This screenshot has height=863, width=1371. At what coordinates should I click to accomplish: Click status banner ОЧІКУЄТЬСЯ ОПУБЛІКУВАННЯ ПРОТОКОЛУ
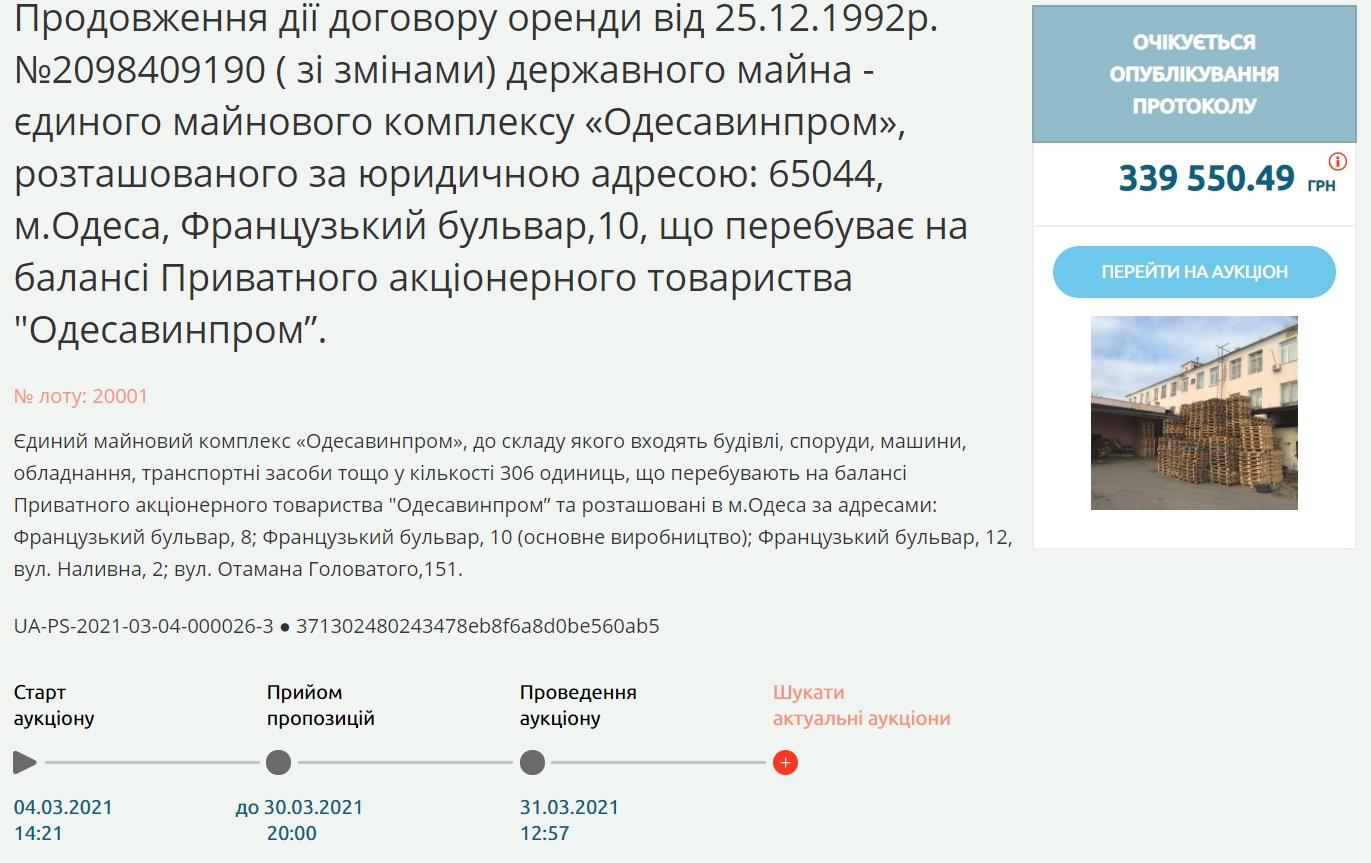point(1194,74)
